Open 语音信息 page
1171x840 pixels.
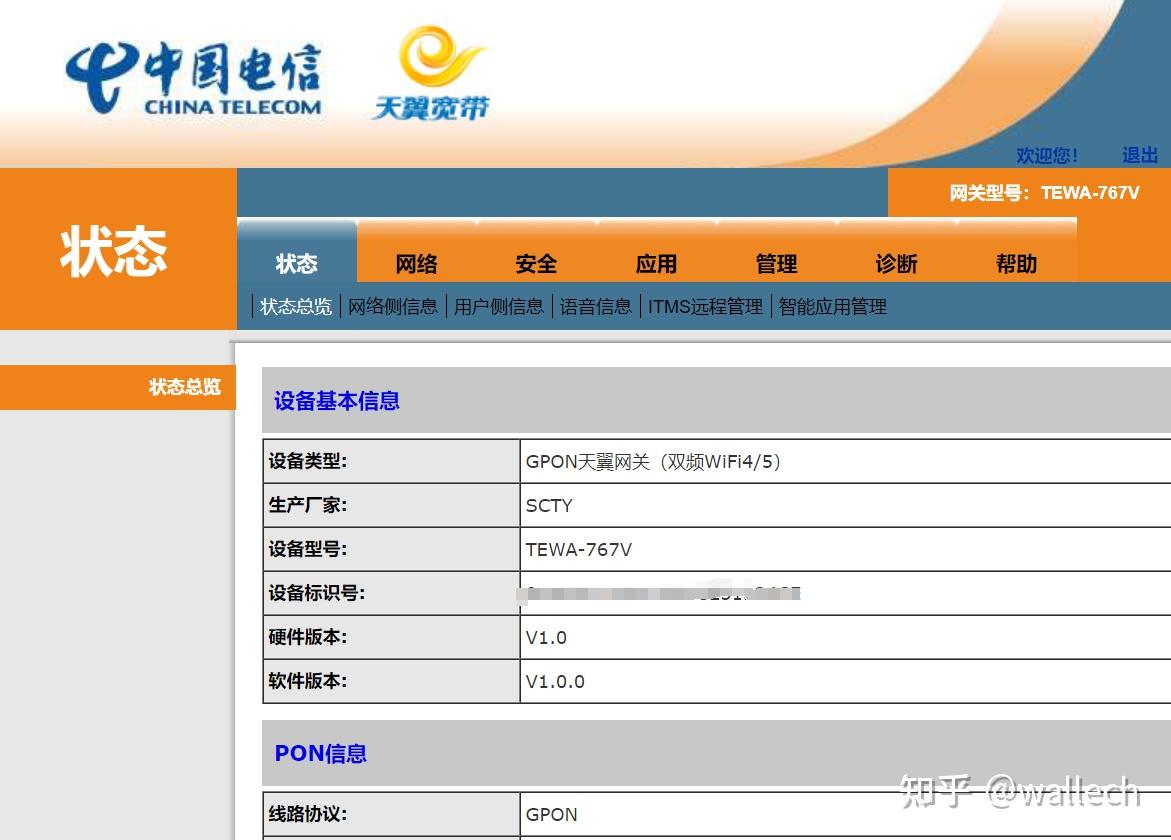point(595,307)
